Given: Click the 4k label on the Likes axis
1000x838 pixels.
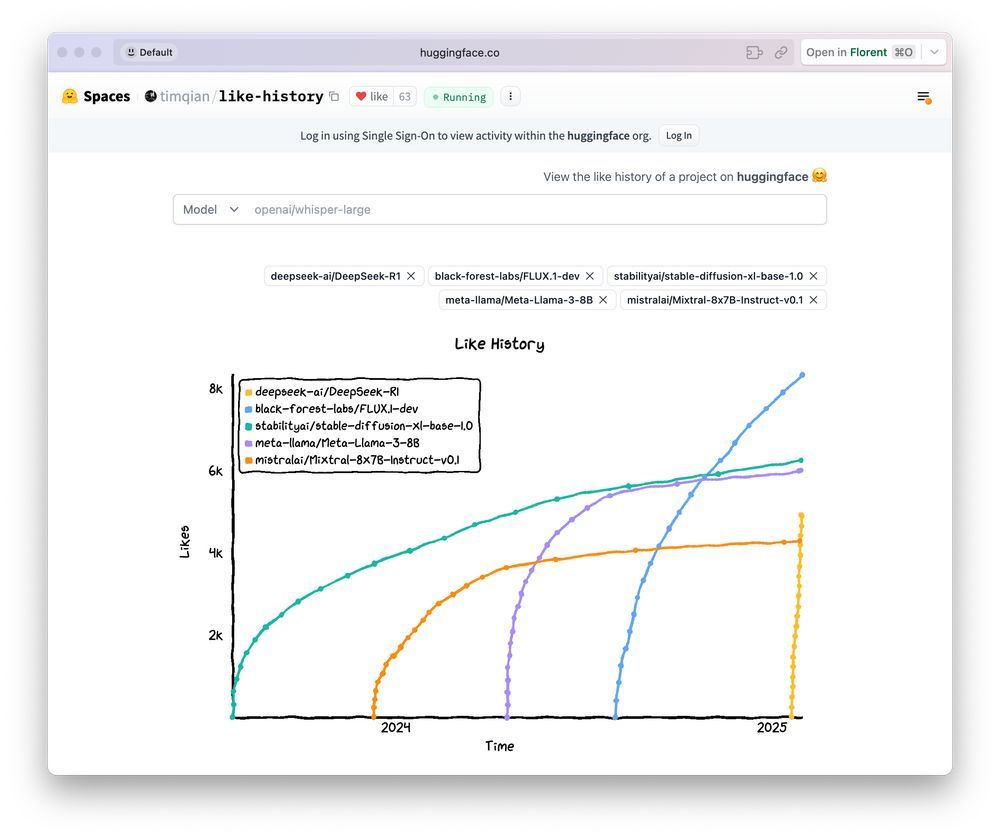Looking at the screenshot, I should pyautogui.click(x=216, y=553).
